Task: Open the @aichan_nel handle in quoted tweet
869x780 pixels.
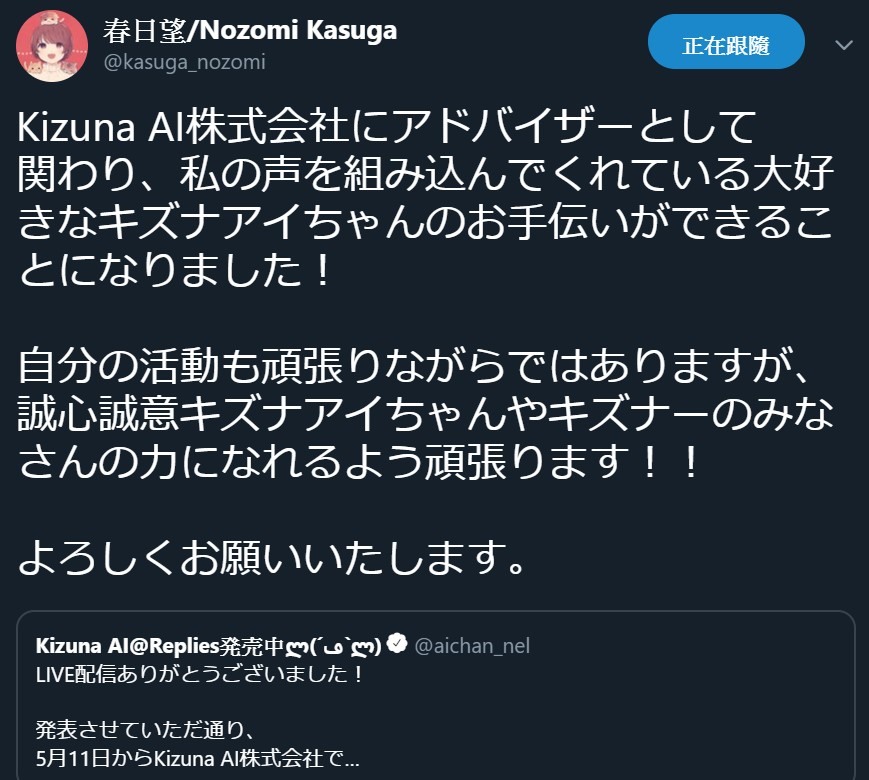Action: click(x=472, y=646)
